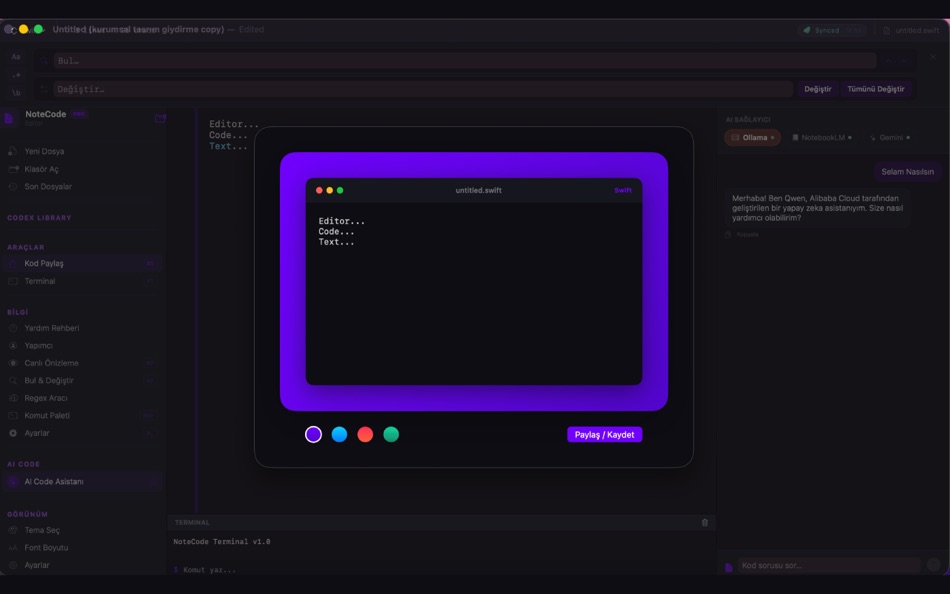Click the Canlı Önizleme eye icon

(x=13, y=363)
